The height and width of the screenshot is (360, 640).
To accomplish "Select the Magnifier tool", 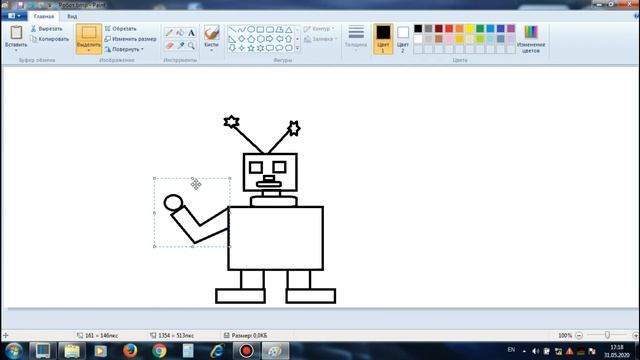I will [x=191, y=45].
